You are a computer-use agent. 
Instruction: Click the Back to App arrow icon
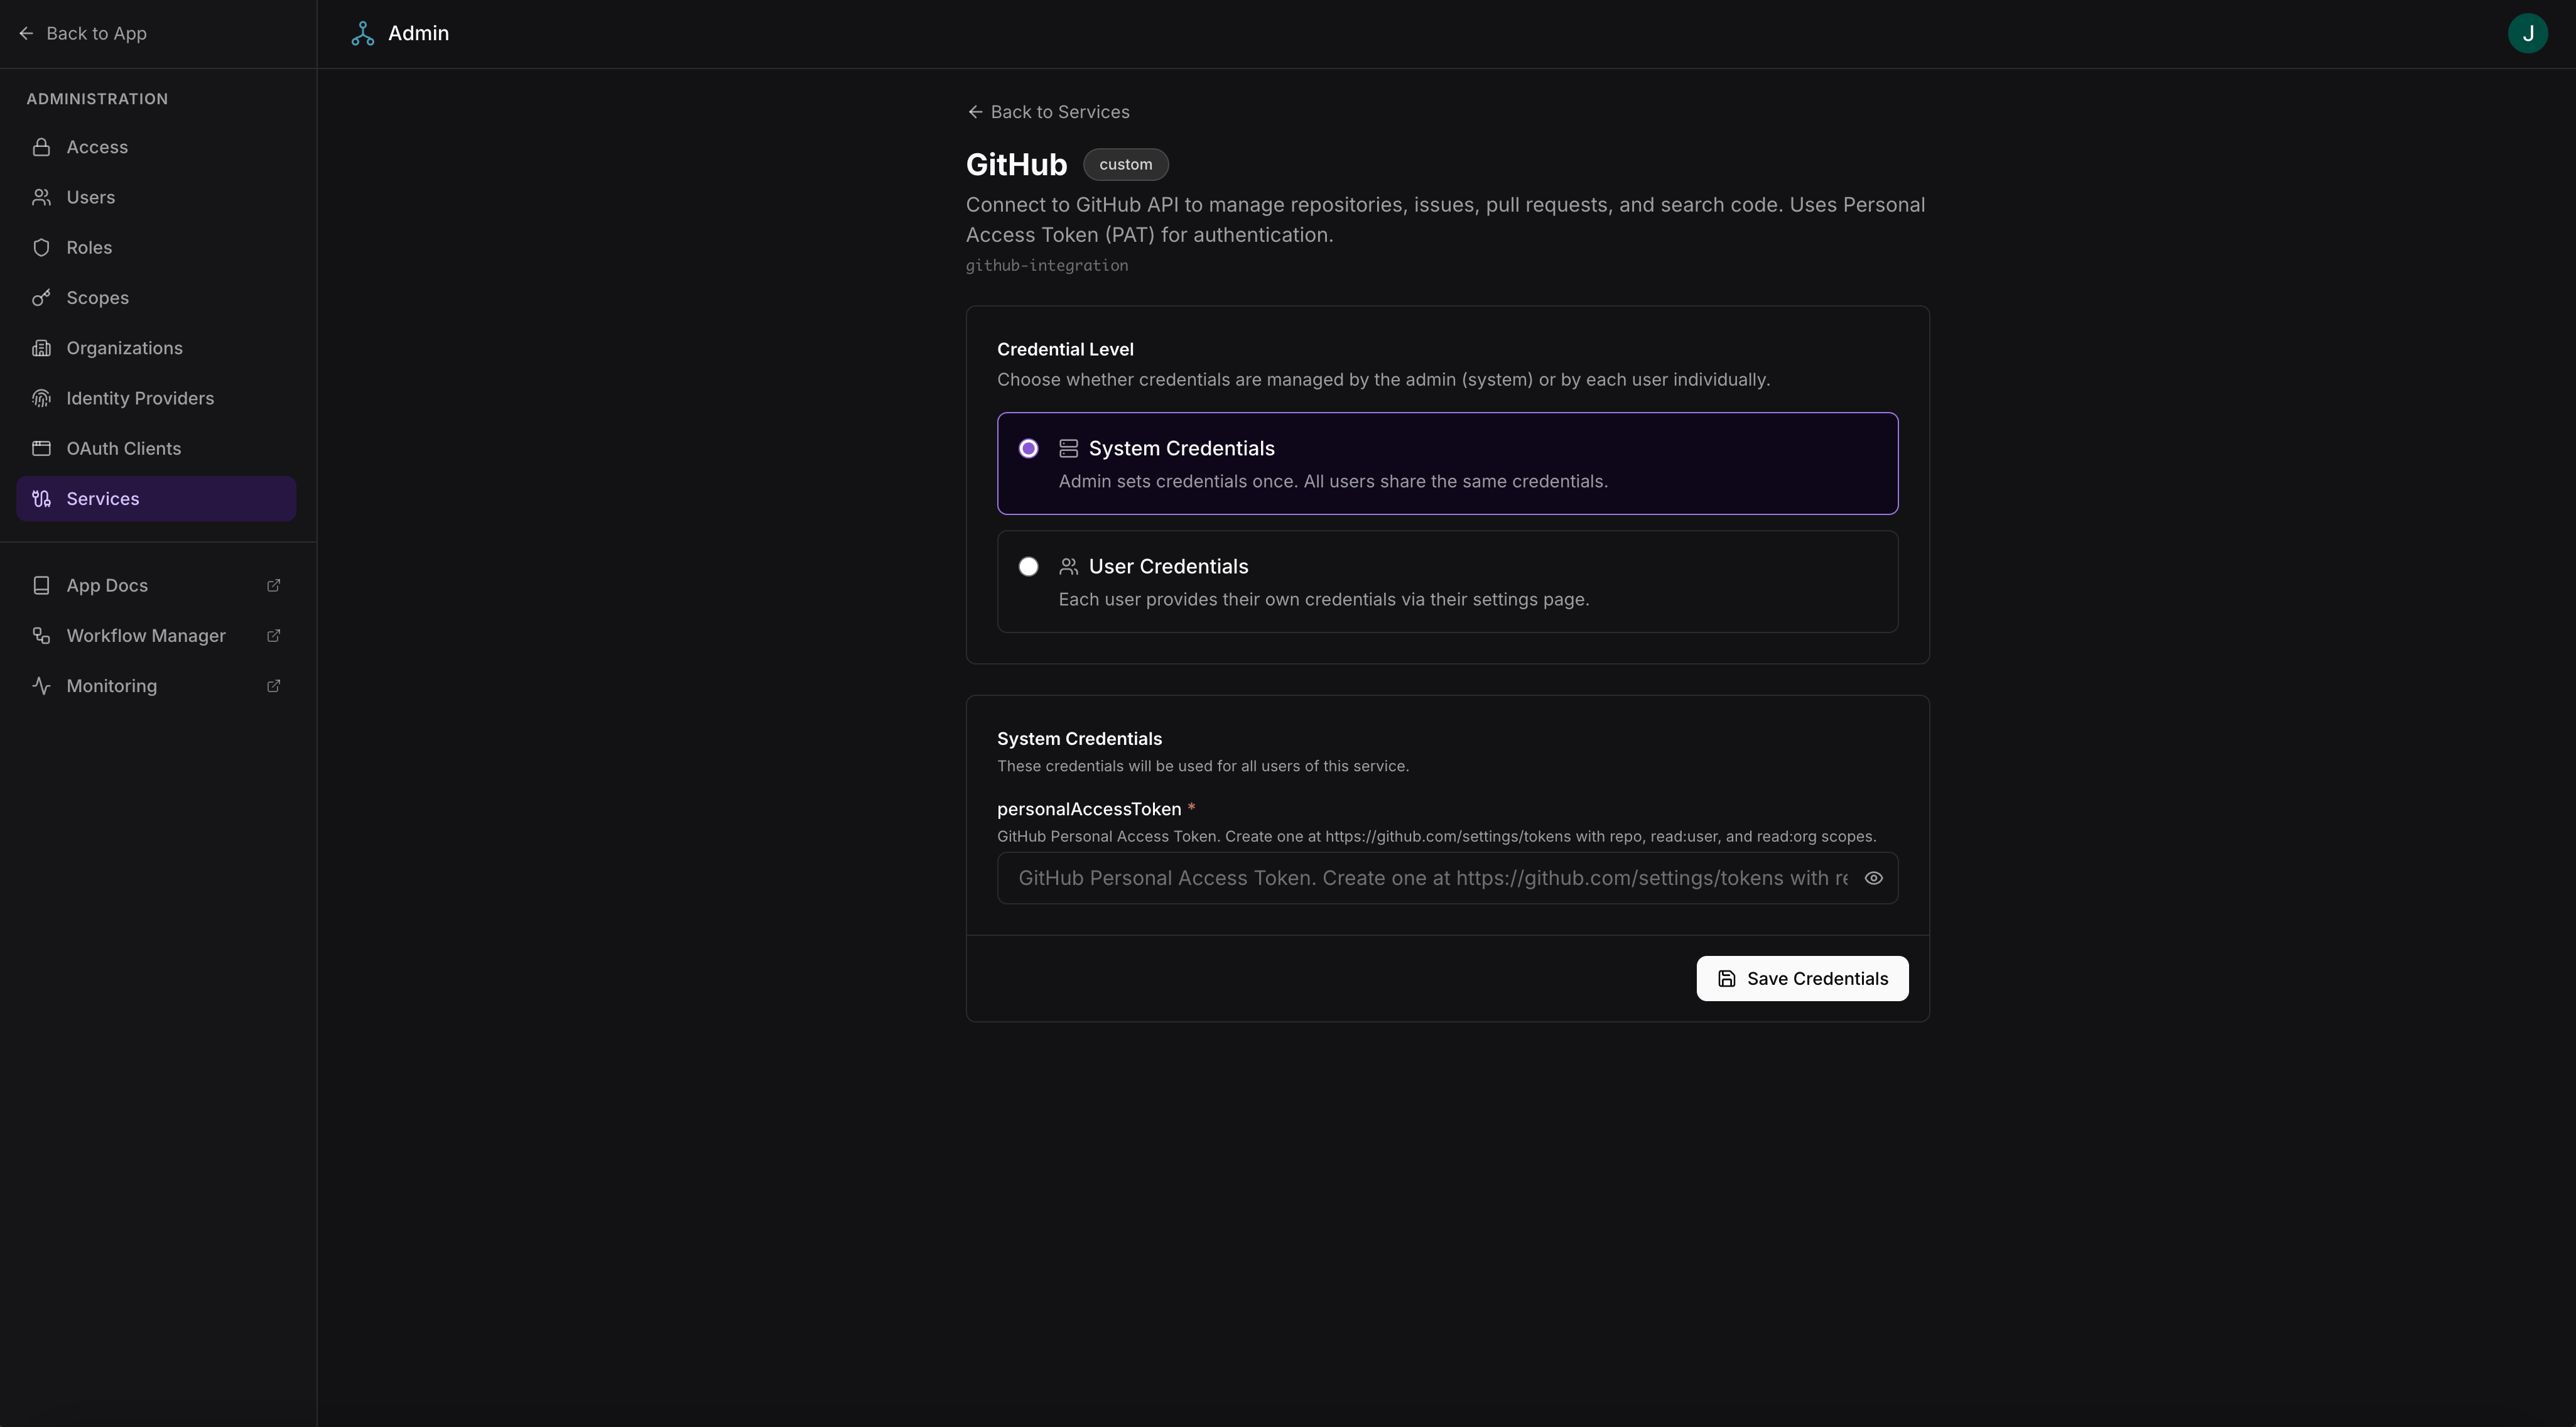pyautogui.click(x=26, y=33)
